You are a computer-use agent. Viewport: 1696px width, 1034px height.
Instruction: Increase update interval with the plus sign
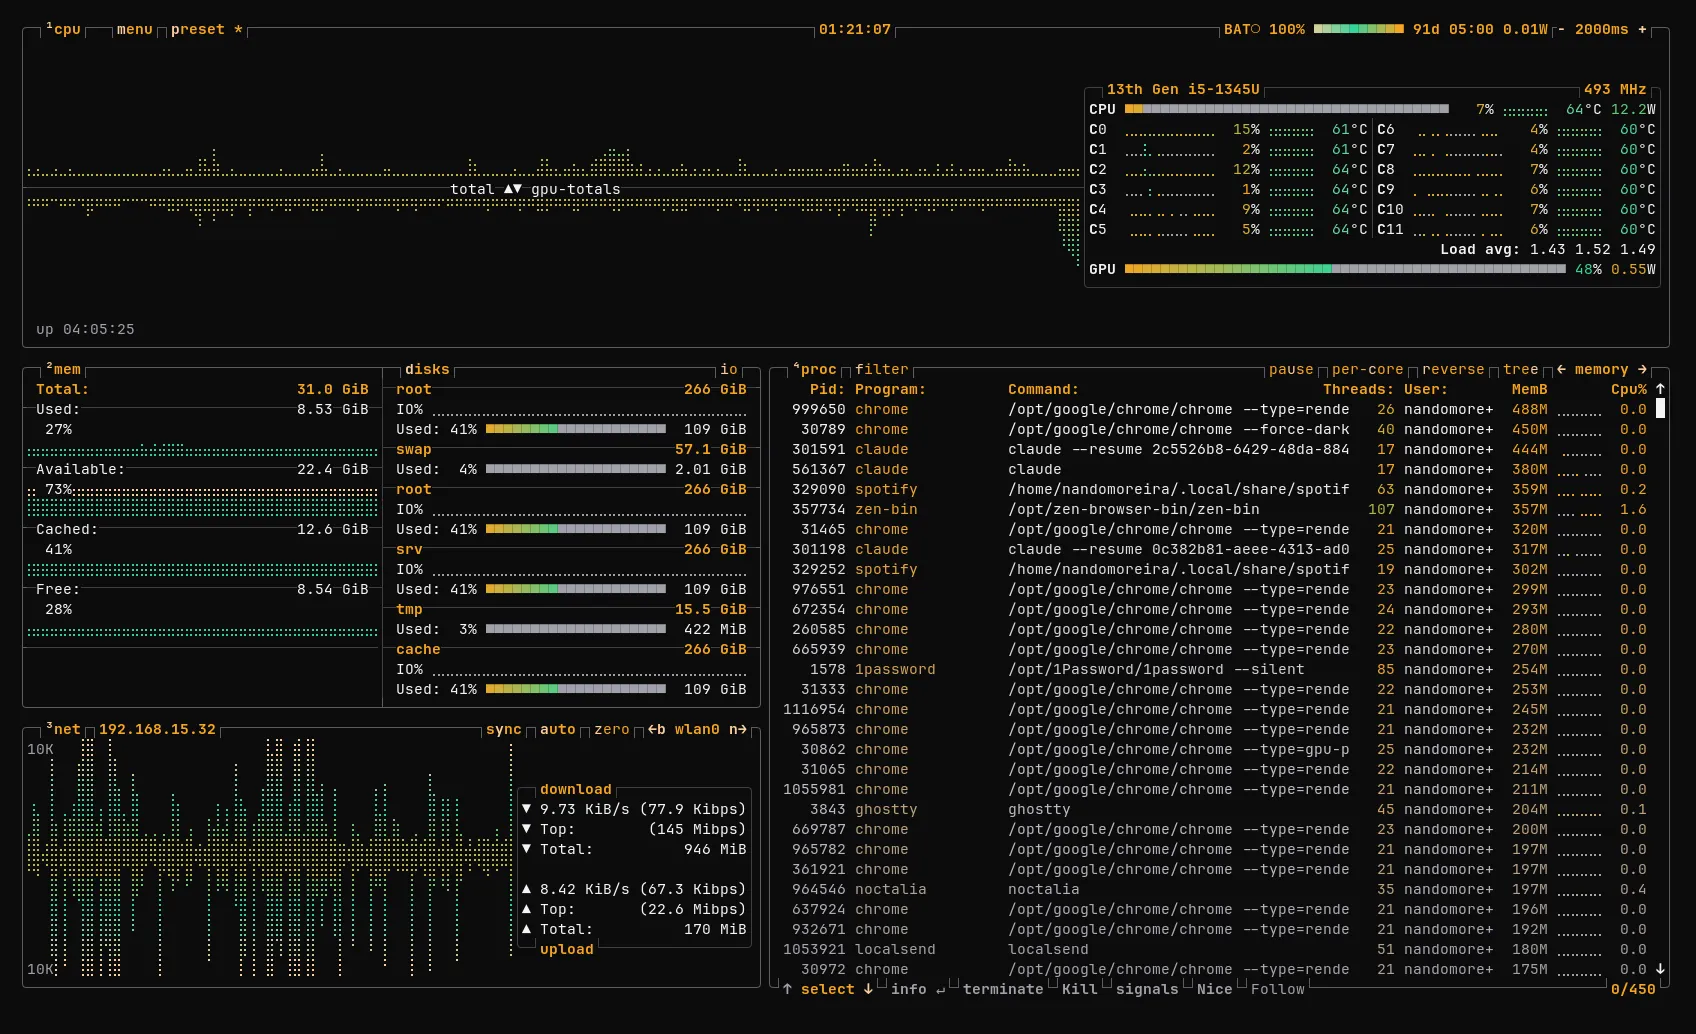pos(1642,29)
